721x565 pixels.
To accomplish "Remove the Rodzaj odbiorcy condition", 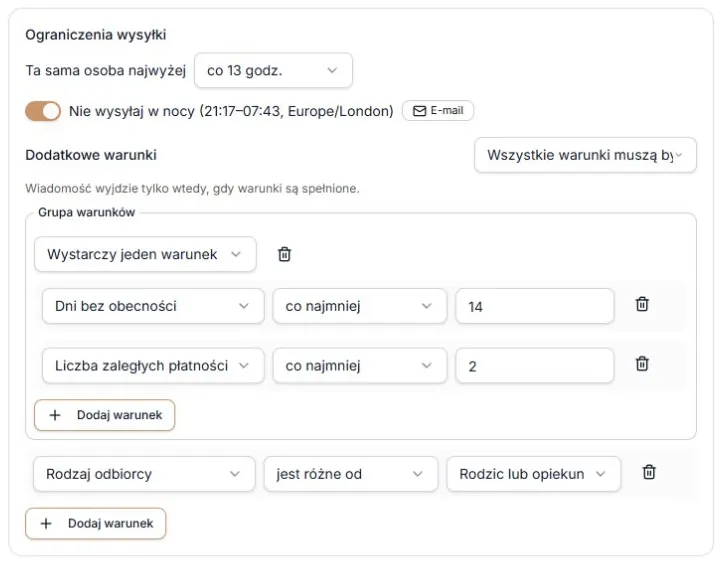I will point(649,472).
